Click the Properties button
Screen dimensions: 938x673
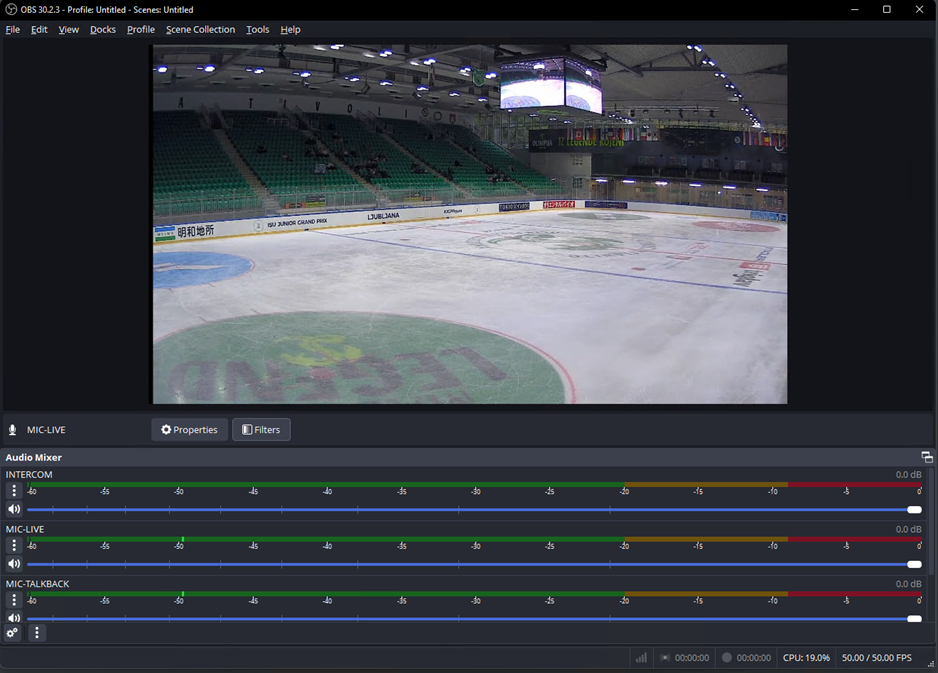[x=189, y=430]
